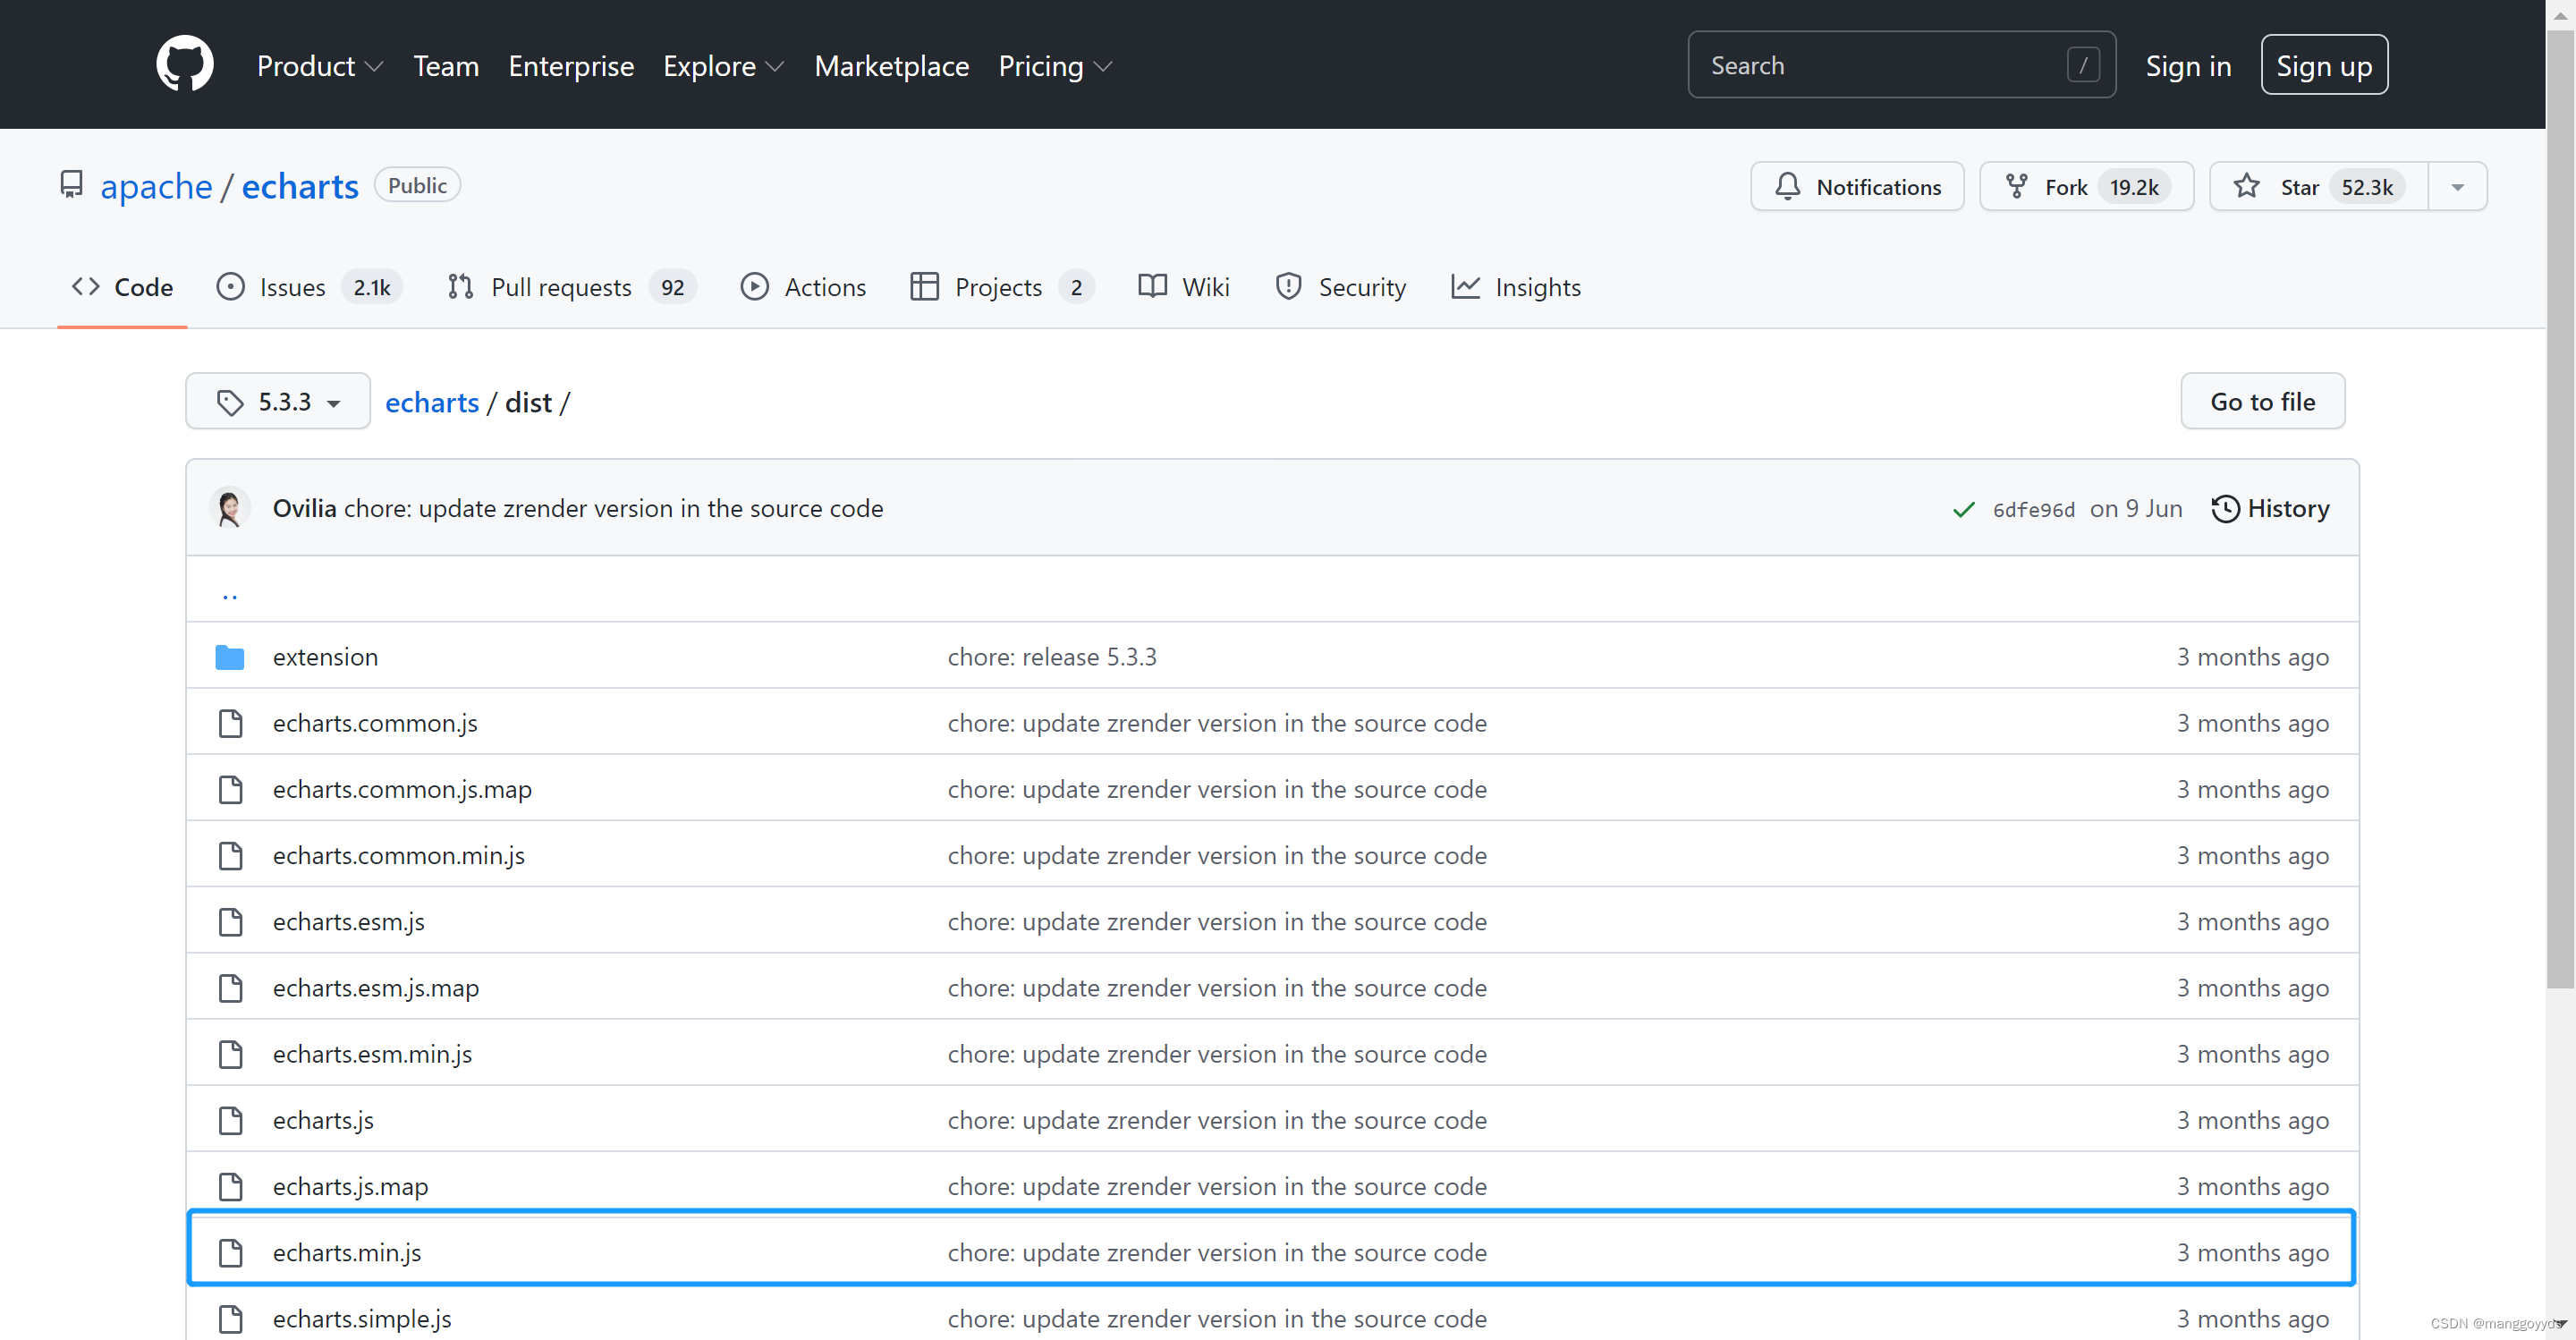Image resolution: width=2576 pixels, height=1340 pixels.
Task: Click commit hash 6dfe96d
Action: 2033,510
